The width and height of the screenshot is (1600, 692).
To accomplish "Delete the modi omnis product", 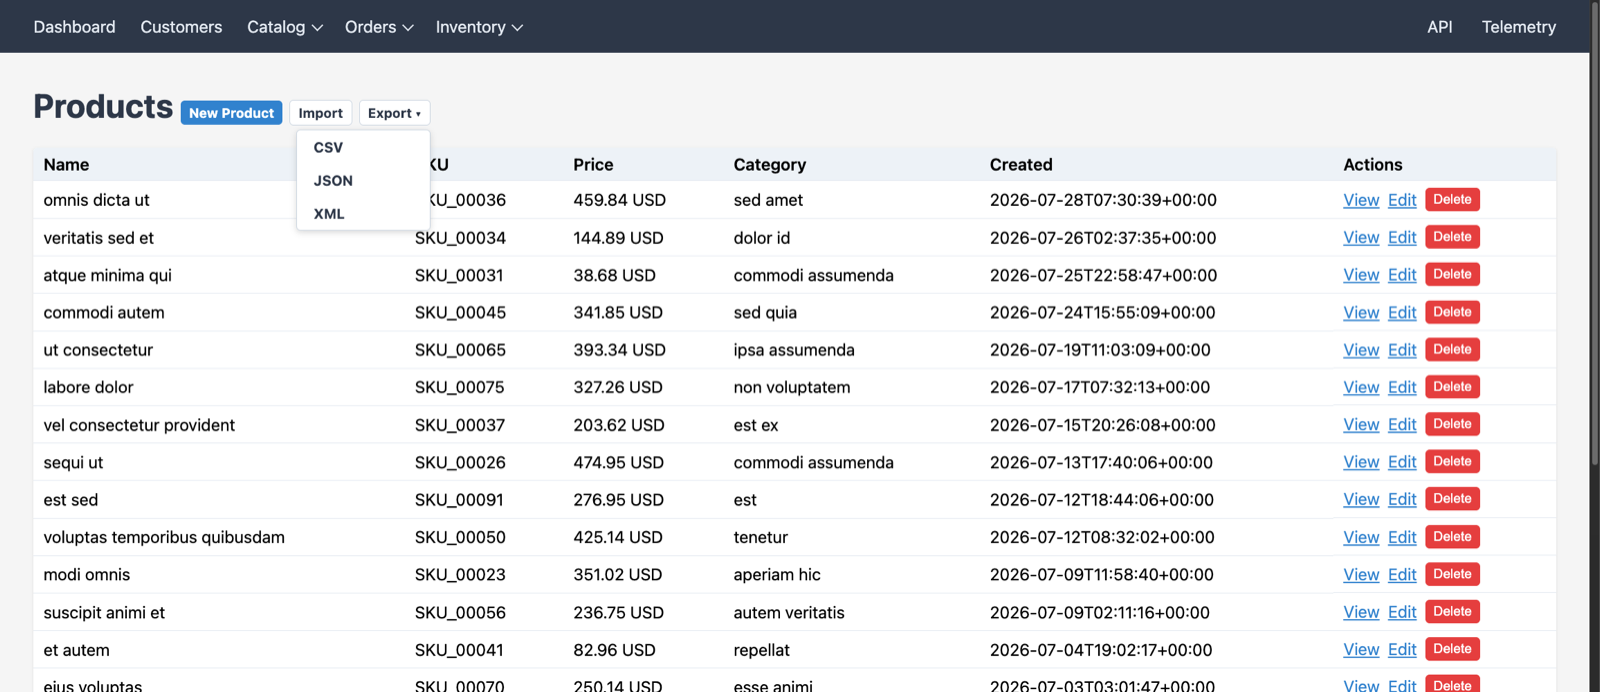I will click(1452, 574).
